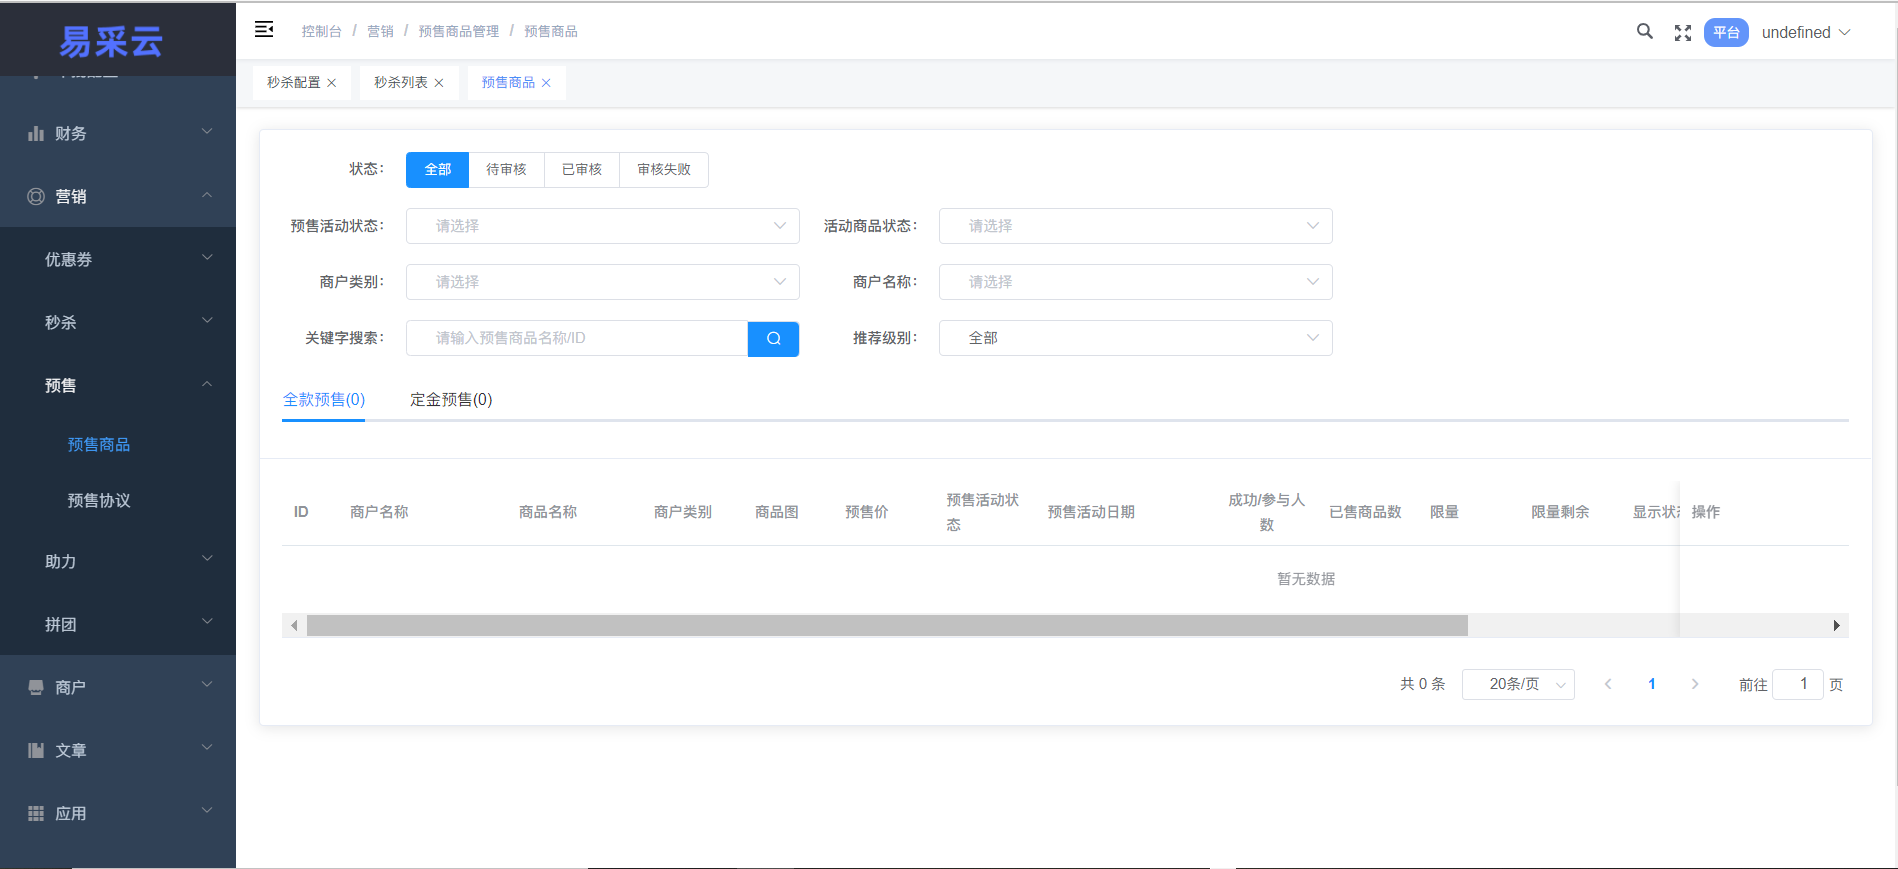The height and width of the screenshot is (869, 1898).
Task: Click 营销 sidebar icon
Action: coord(36,196)
